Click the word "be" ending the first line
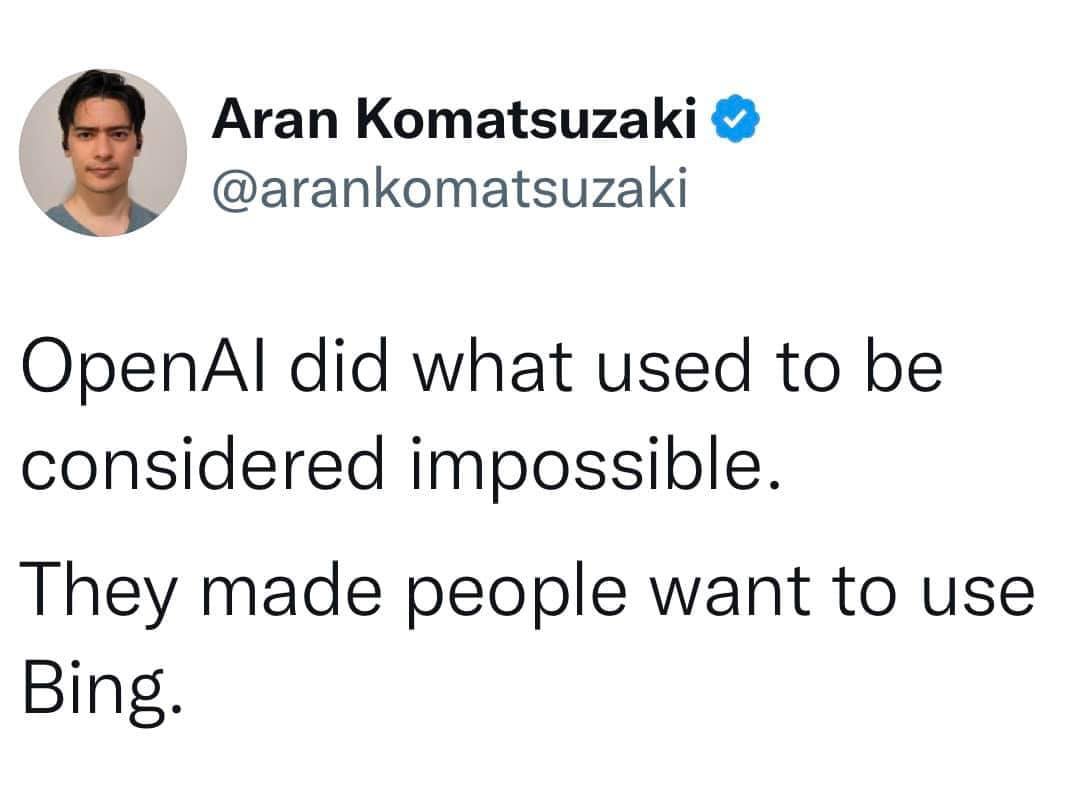The height and width of the screenshot is (792, 1068). (912, 370)
